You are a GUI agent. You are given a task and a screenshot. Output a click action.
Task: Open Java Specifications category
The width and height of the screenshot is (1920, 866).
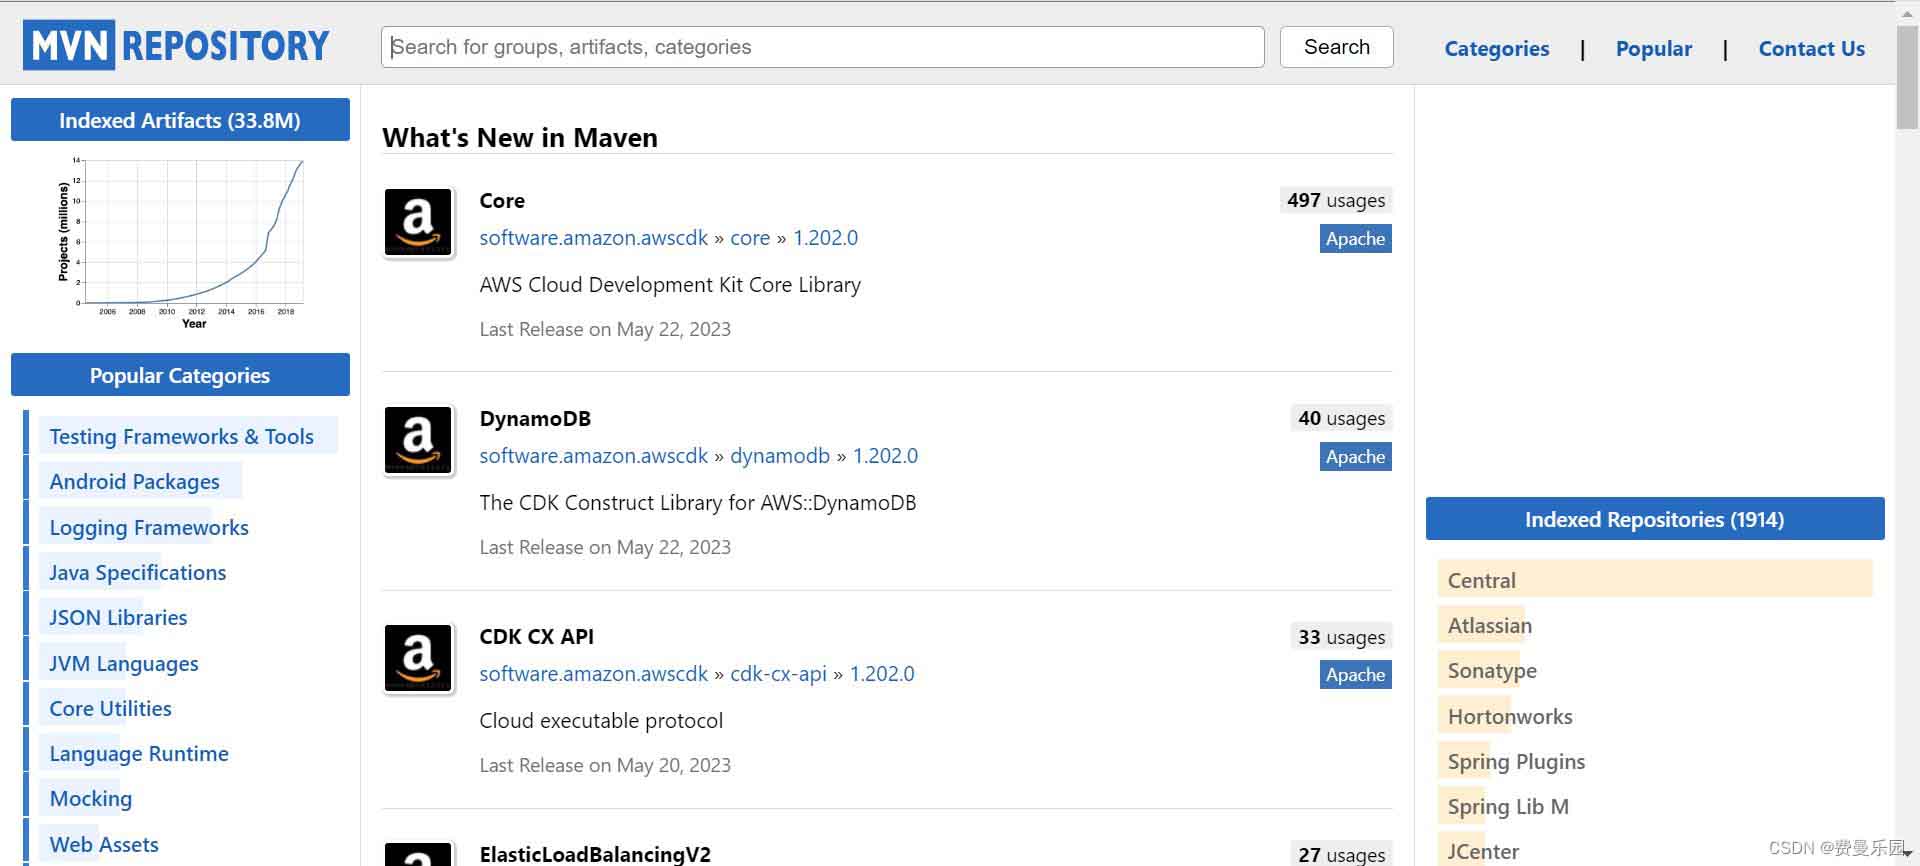click(137, 572)
